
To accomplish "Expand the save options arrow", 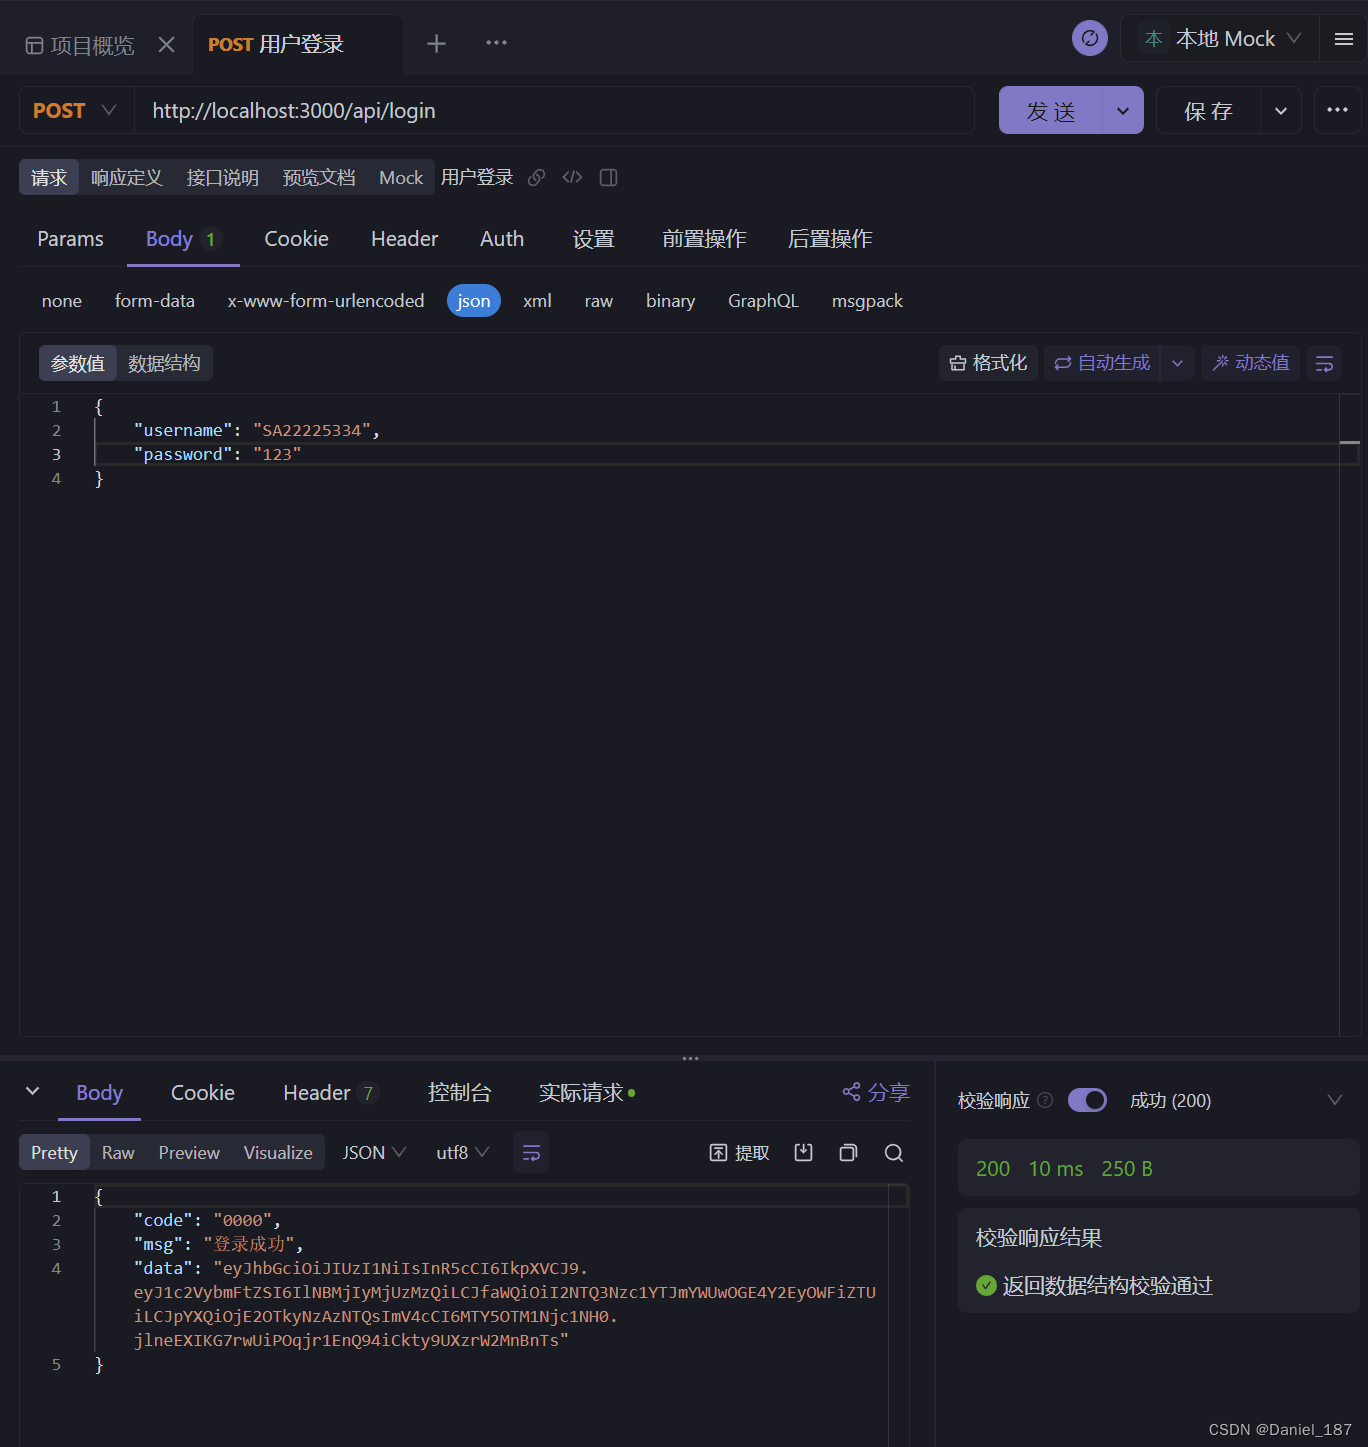I will tap(1281, 110).
